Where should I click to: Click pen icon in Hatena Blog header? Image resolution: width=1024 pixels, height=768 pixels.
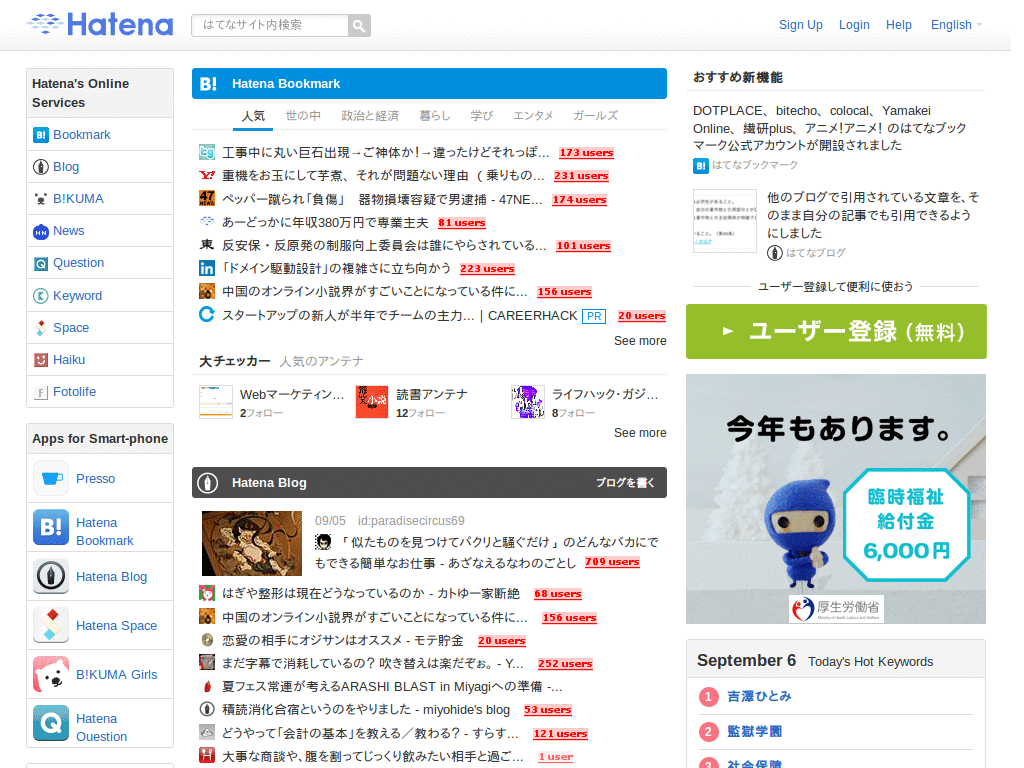(208, 483)
